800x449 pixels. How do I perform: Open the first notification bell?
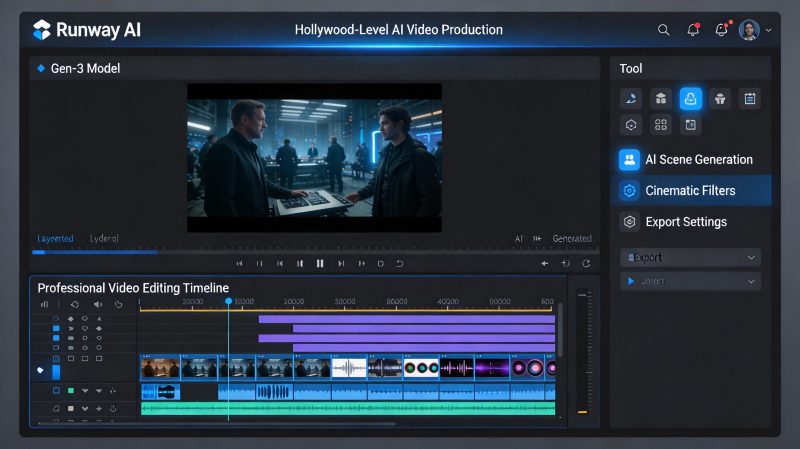(693, 30)
